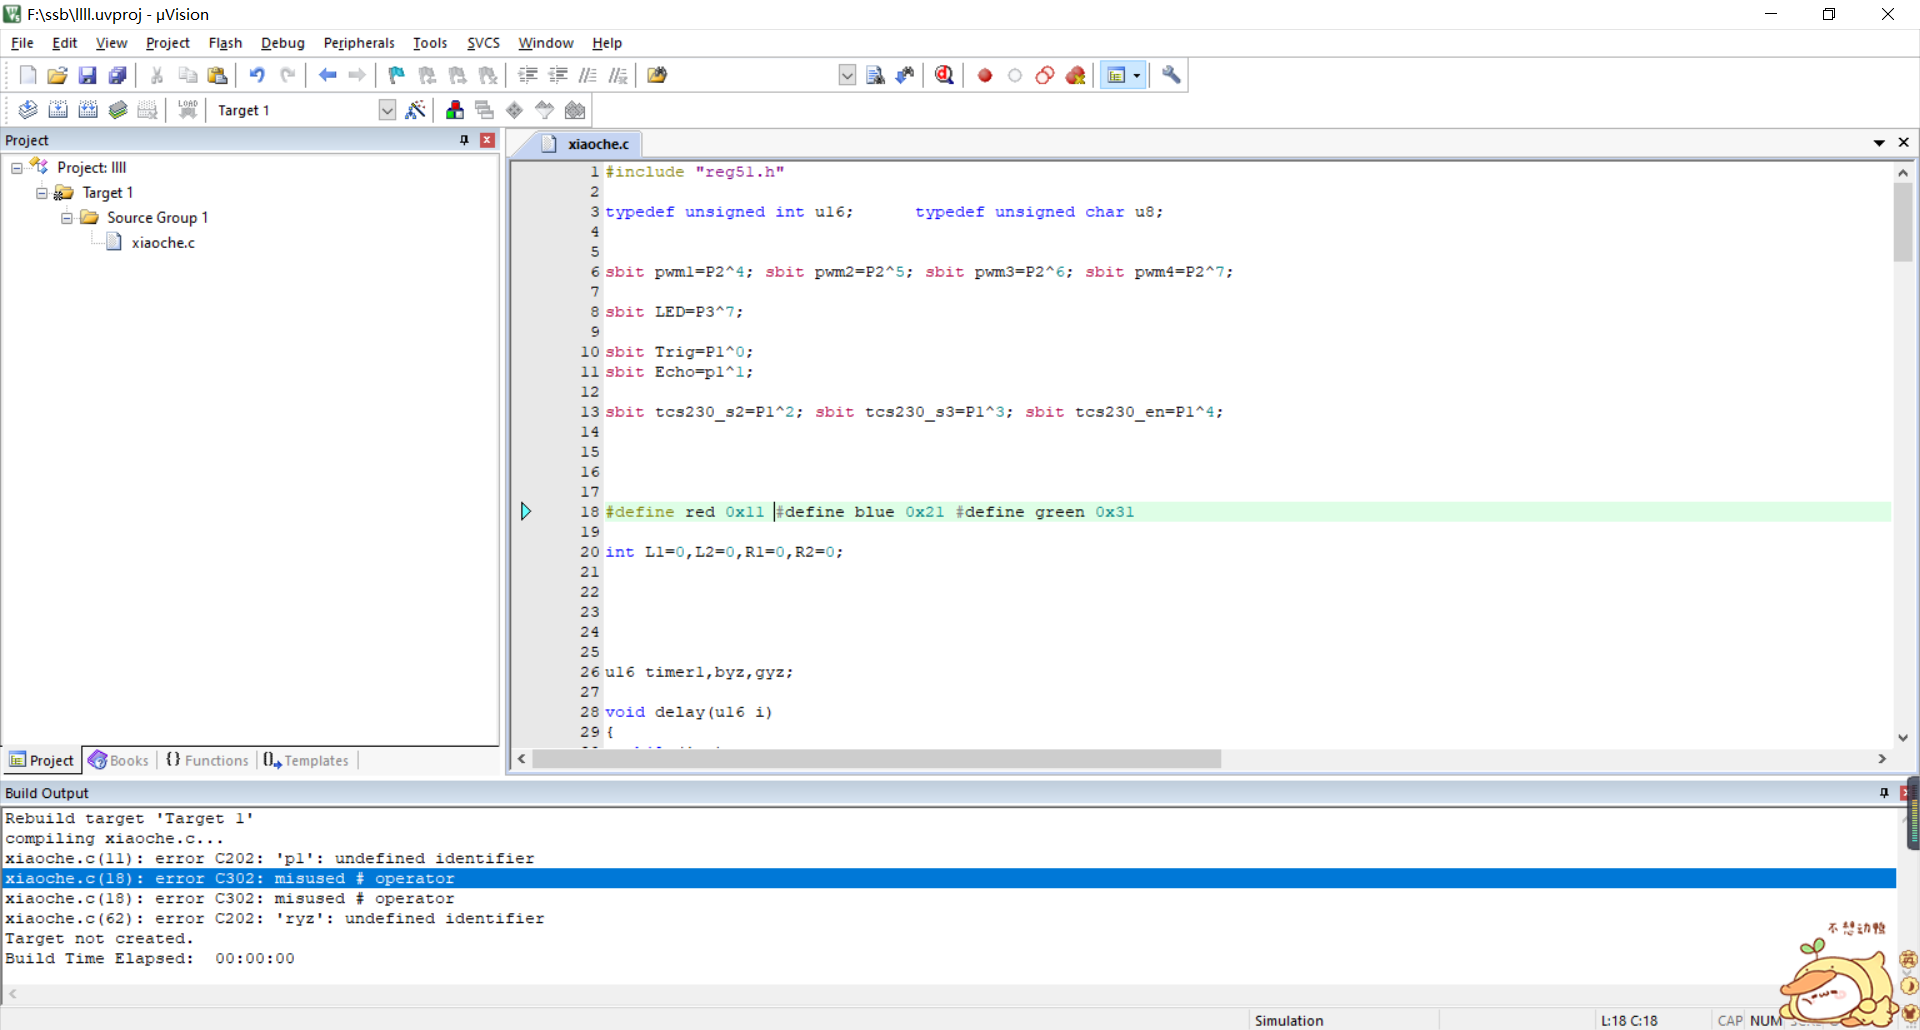Screen dimensions: 1920x1030
Task: Toggle project window view button
Action: click(1117, 75)
